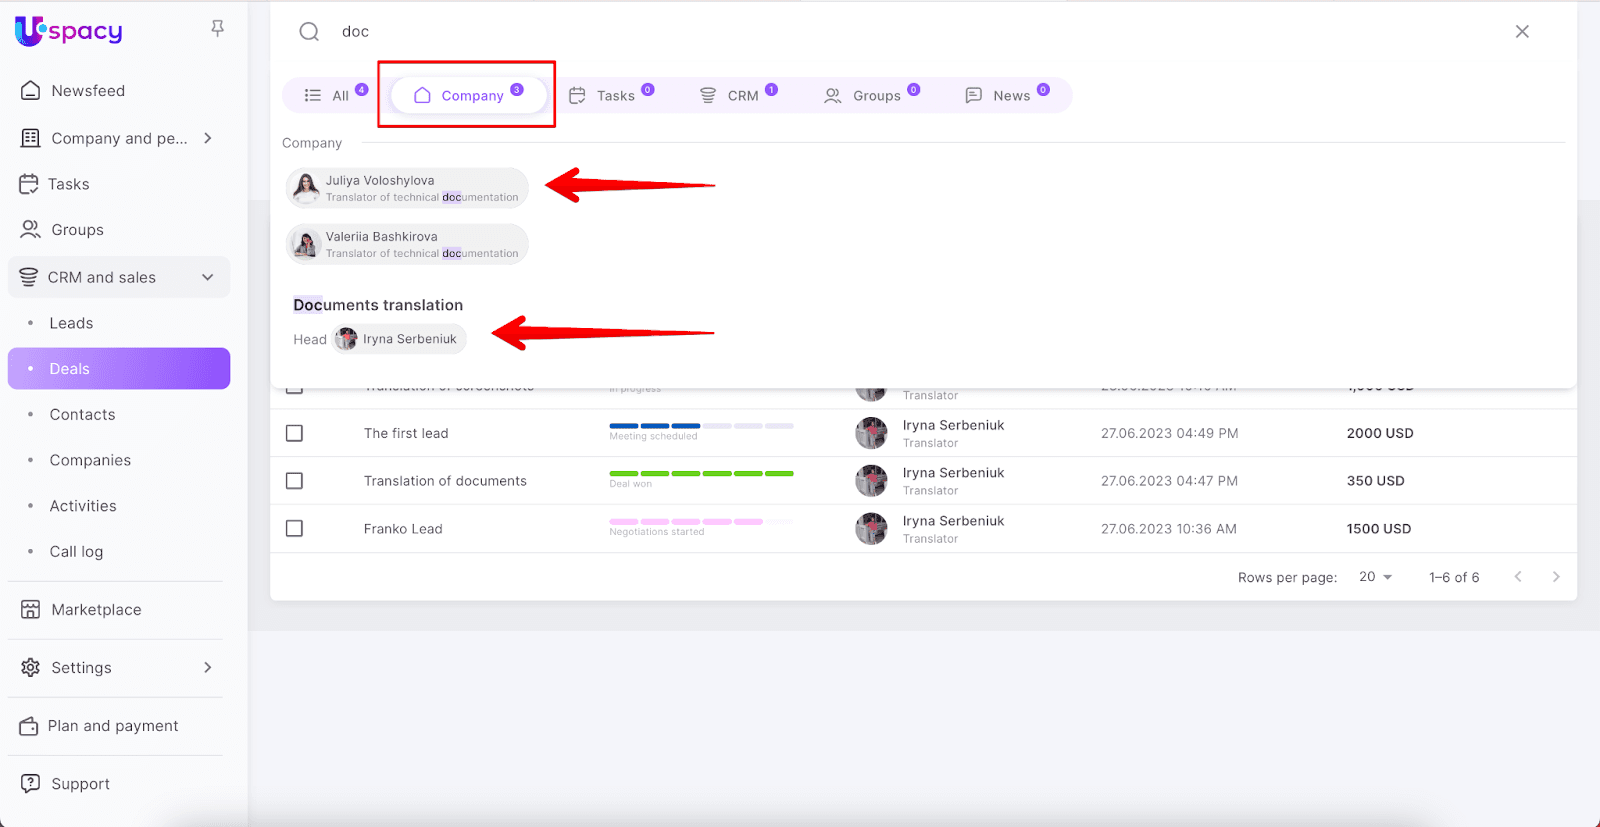1600x827 pixels.
Task: Switch to the CRM search tab
Action: pyautogui.click(x=739, y=96)
